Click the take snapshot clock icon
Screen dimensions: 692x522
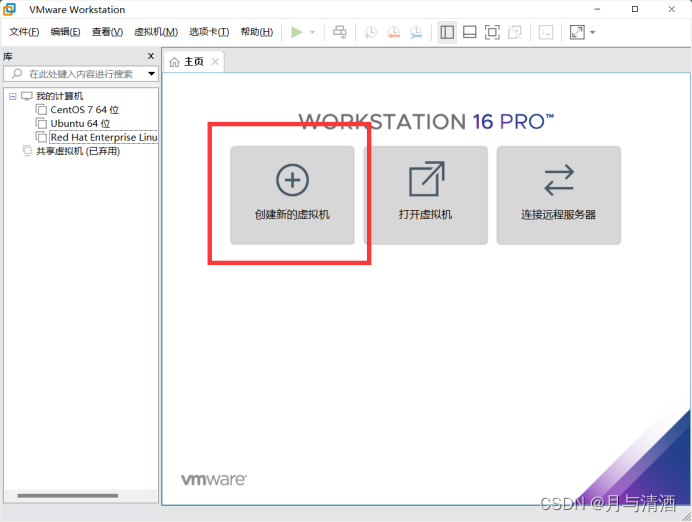point(370,32)
